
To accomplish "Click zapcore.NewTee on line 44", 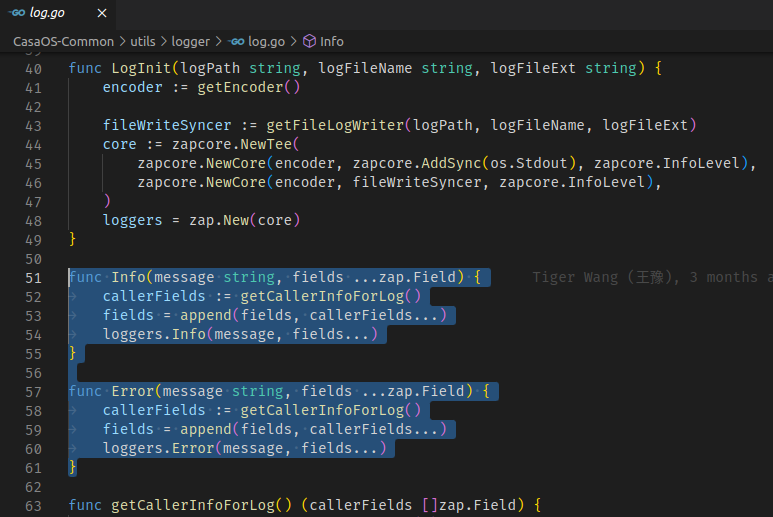I will click(x=232, y=144).
